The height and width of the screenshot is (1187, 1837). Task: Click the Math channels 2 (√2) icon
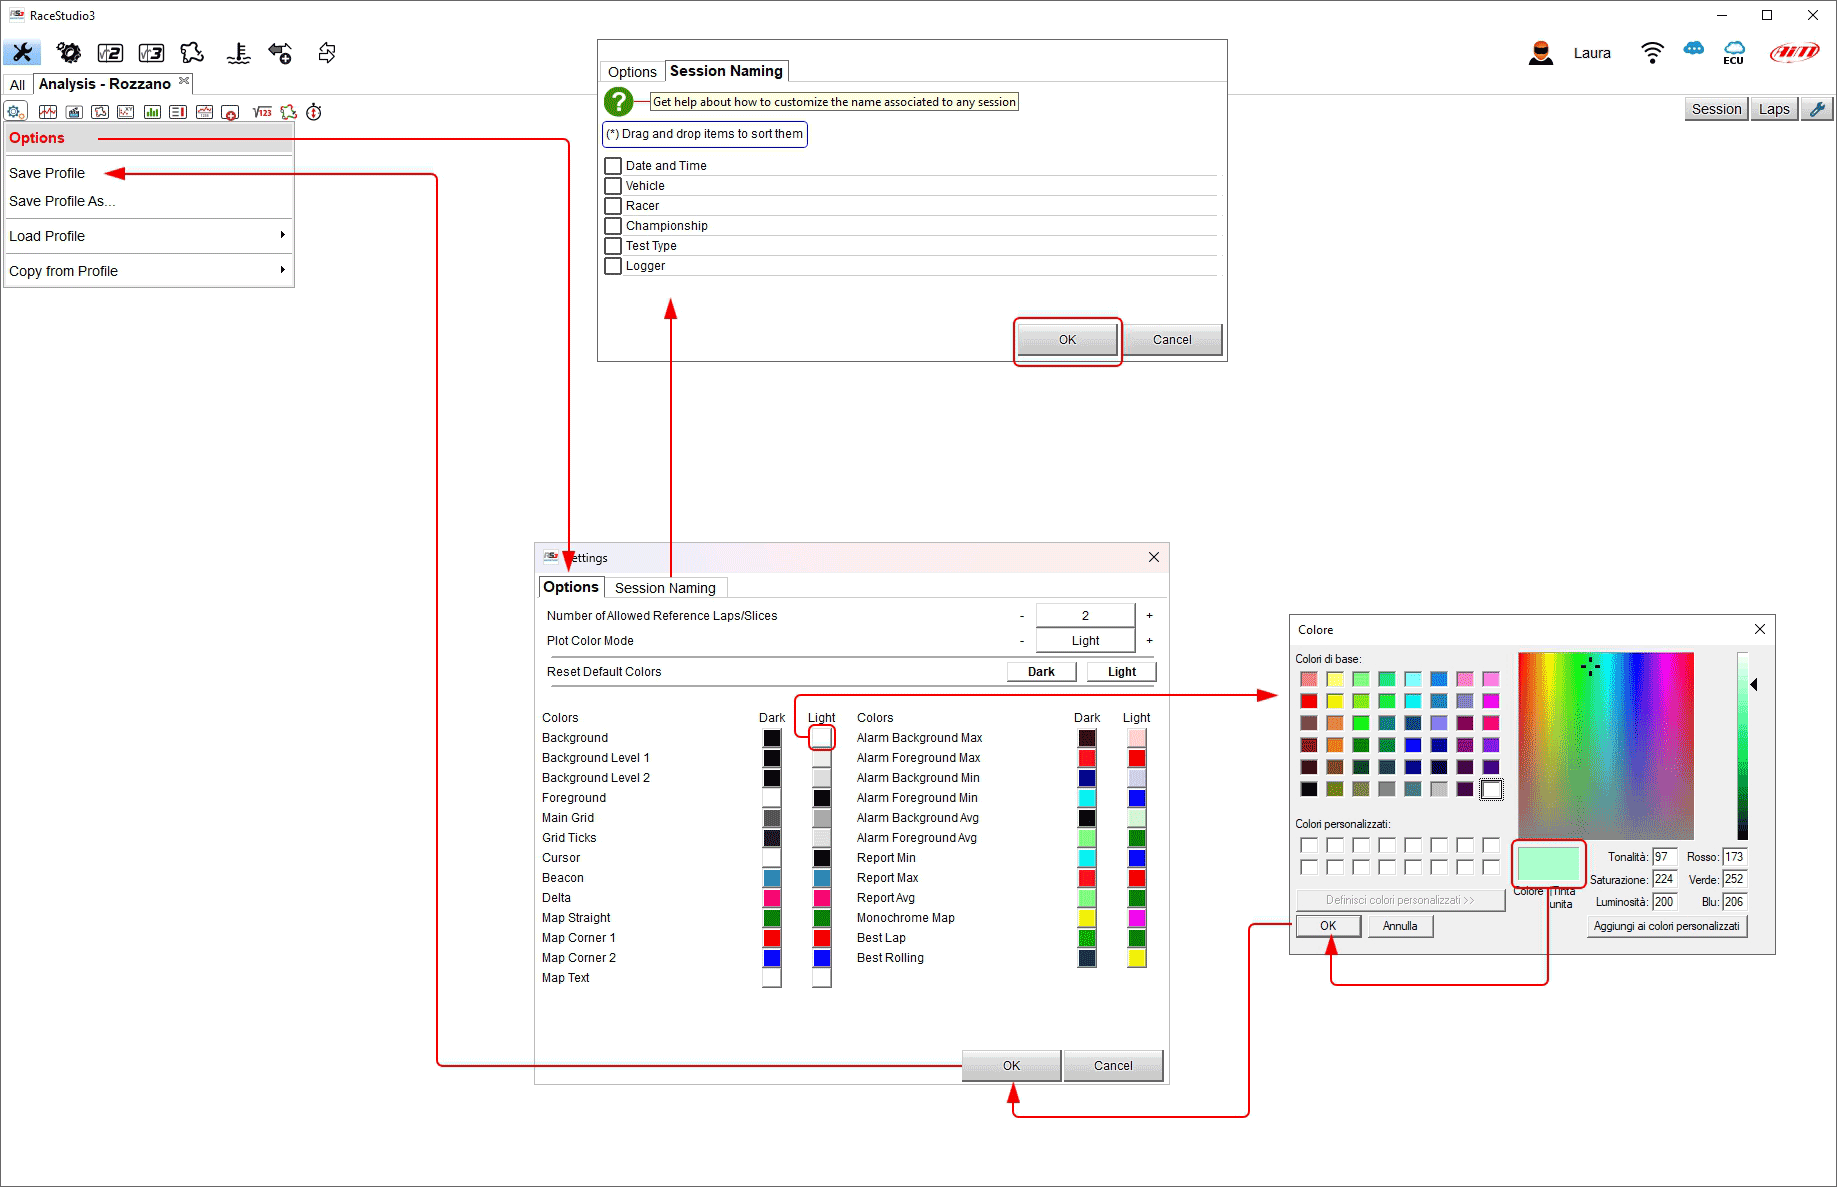(x=110, y=53)
